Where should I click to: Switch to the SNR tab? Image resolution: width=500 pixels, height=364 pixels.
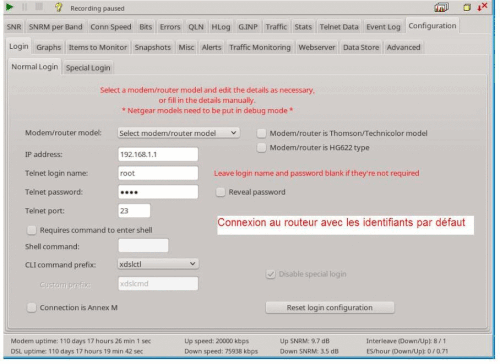14,27
